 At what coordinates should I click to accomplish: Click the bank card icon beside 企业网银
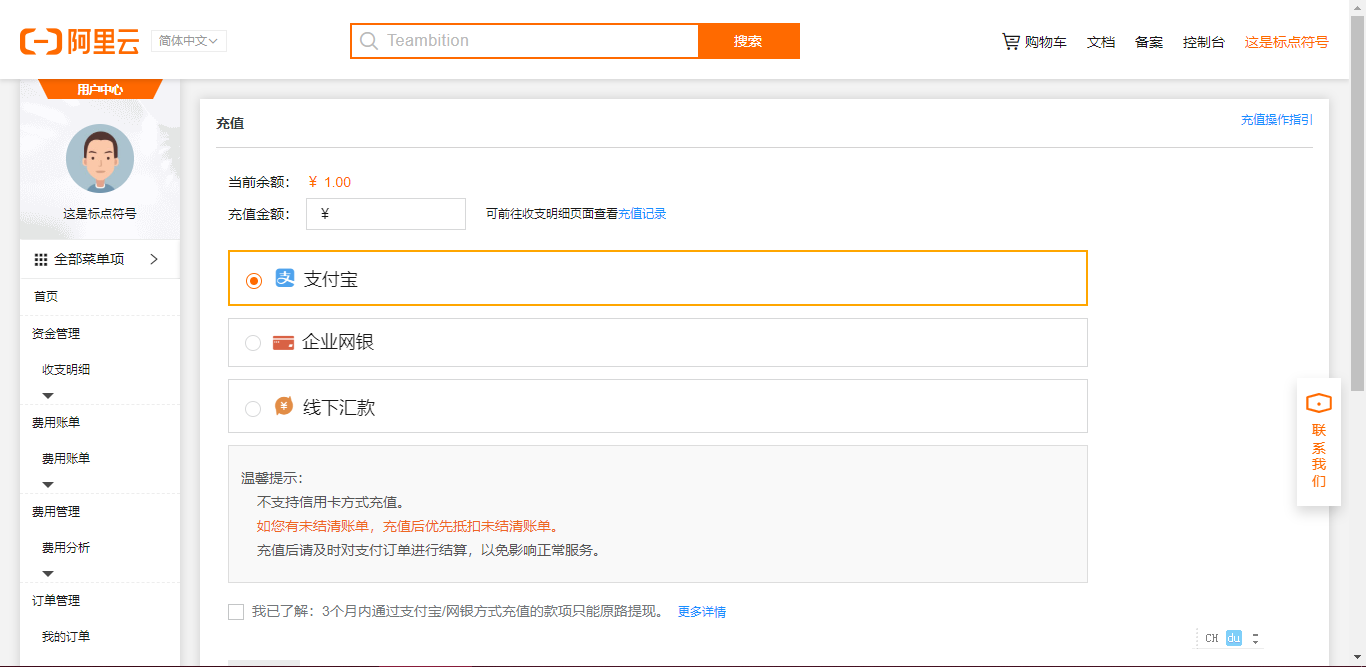[283, 342]
